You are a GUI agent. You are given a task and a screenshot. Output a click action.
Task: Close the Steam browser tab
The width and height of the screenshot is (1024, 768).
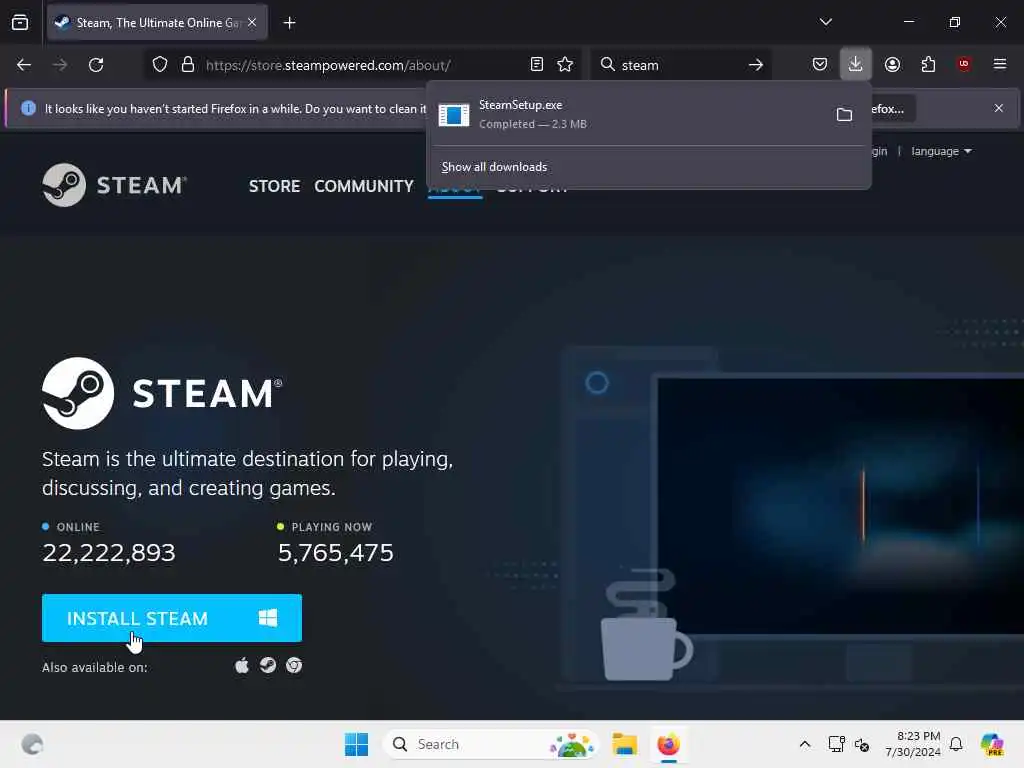(x=252, y=22)
